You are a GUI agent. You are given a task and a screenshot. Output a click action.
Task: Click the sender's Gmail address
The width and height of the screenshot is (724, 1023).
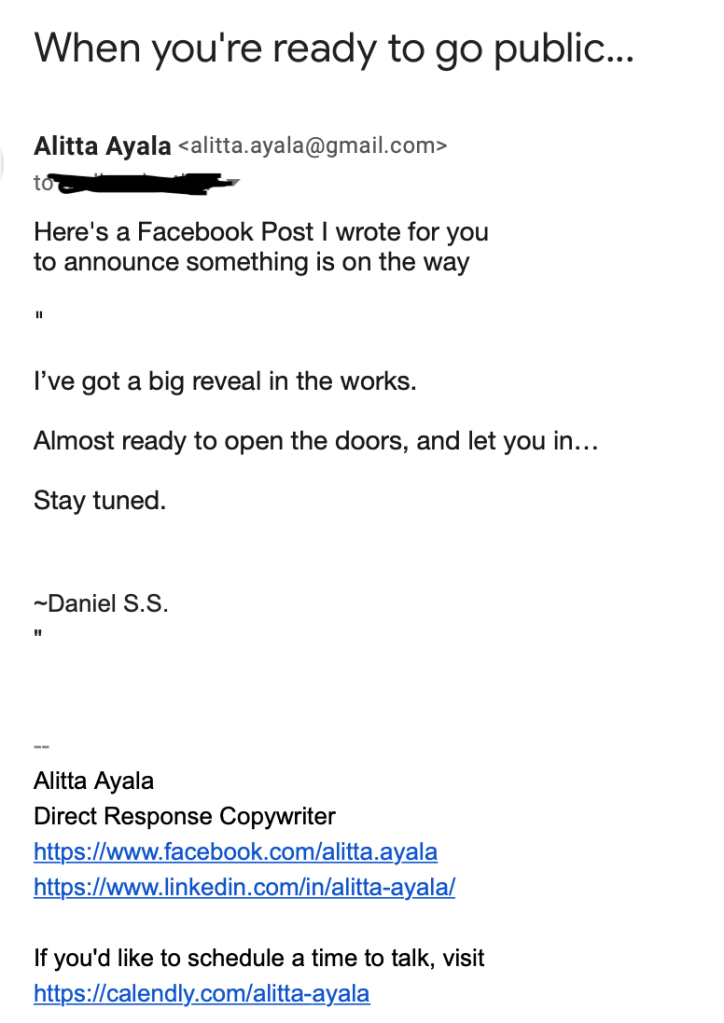[311, 147]
